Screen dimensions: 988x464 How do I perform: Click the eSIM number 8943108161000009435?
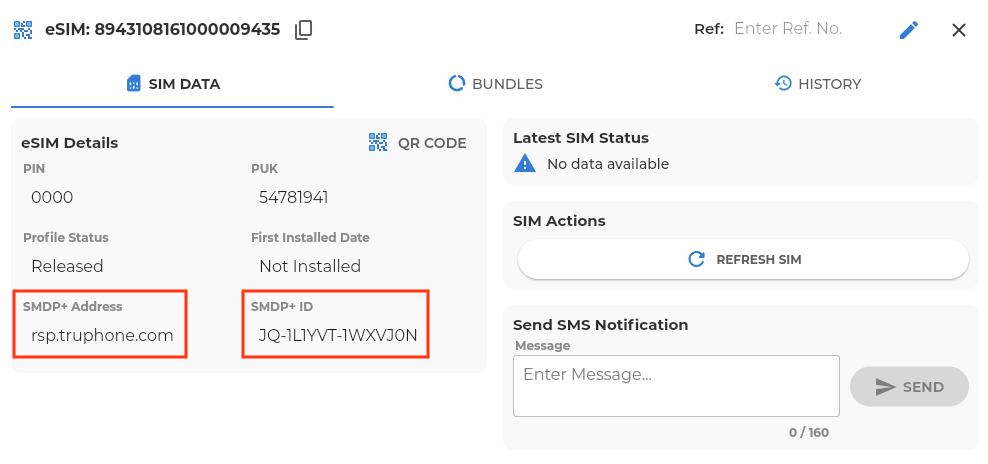tap(187, 30)
